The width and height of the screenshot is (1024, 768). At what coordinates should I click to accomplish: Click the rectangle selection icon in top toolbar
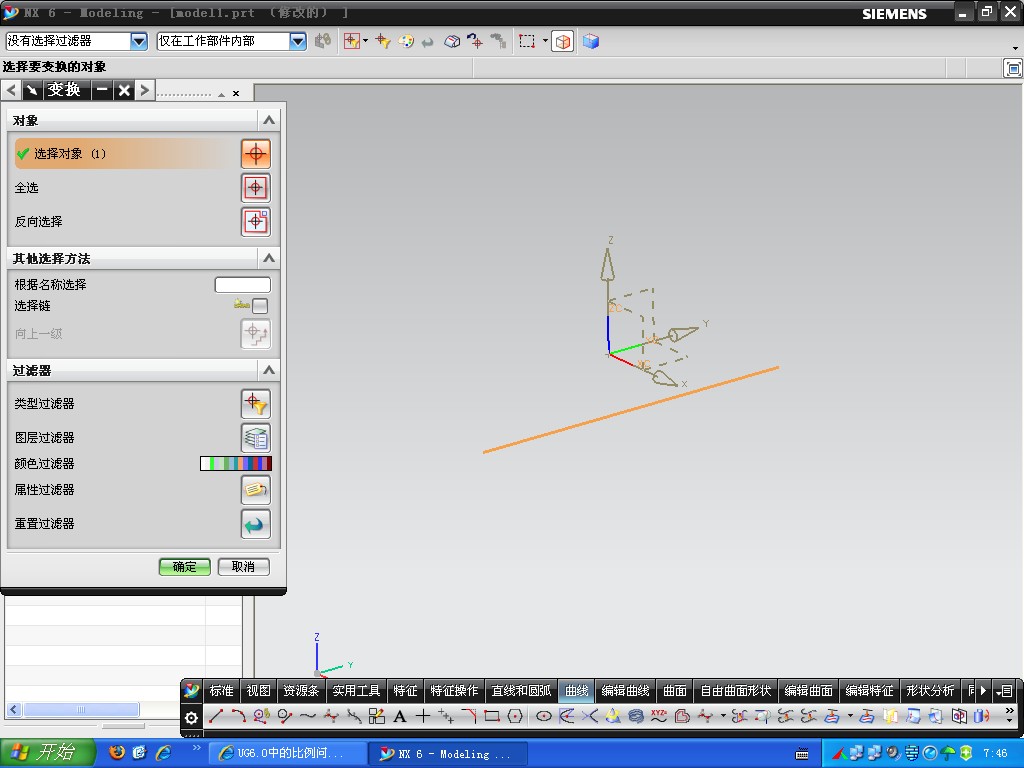527,41
